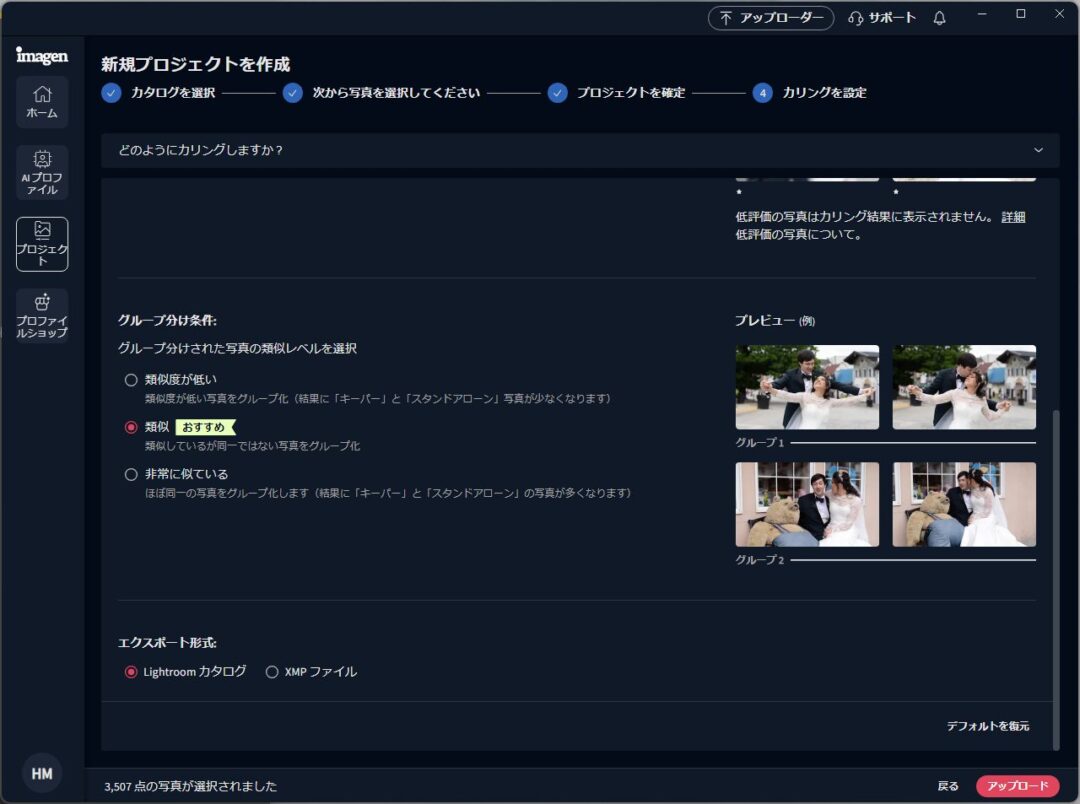Open the AIプロファイル sidebar icon
1080x804 pixels.
42,171
